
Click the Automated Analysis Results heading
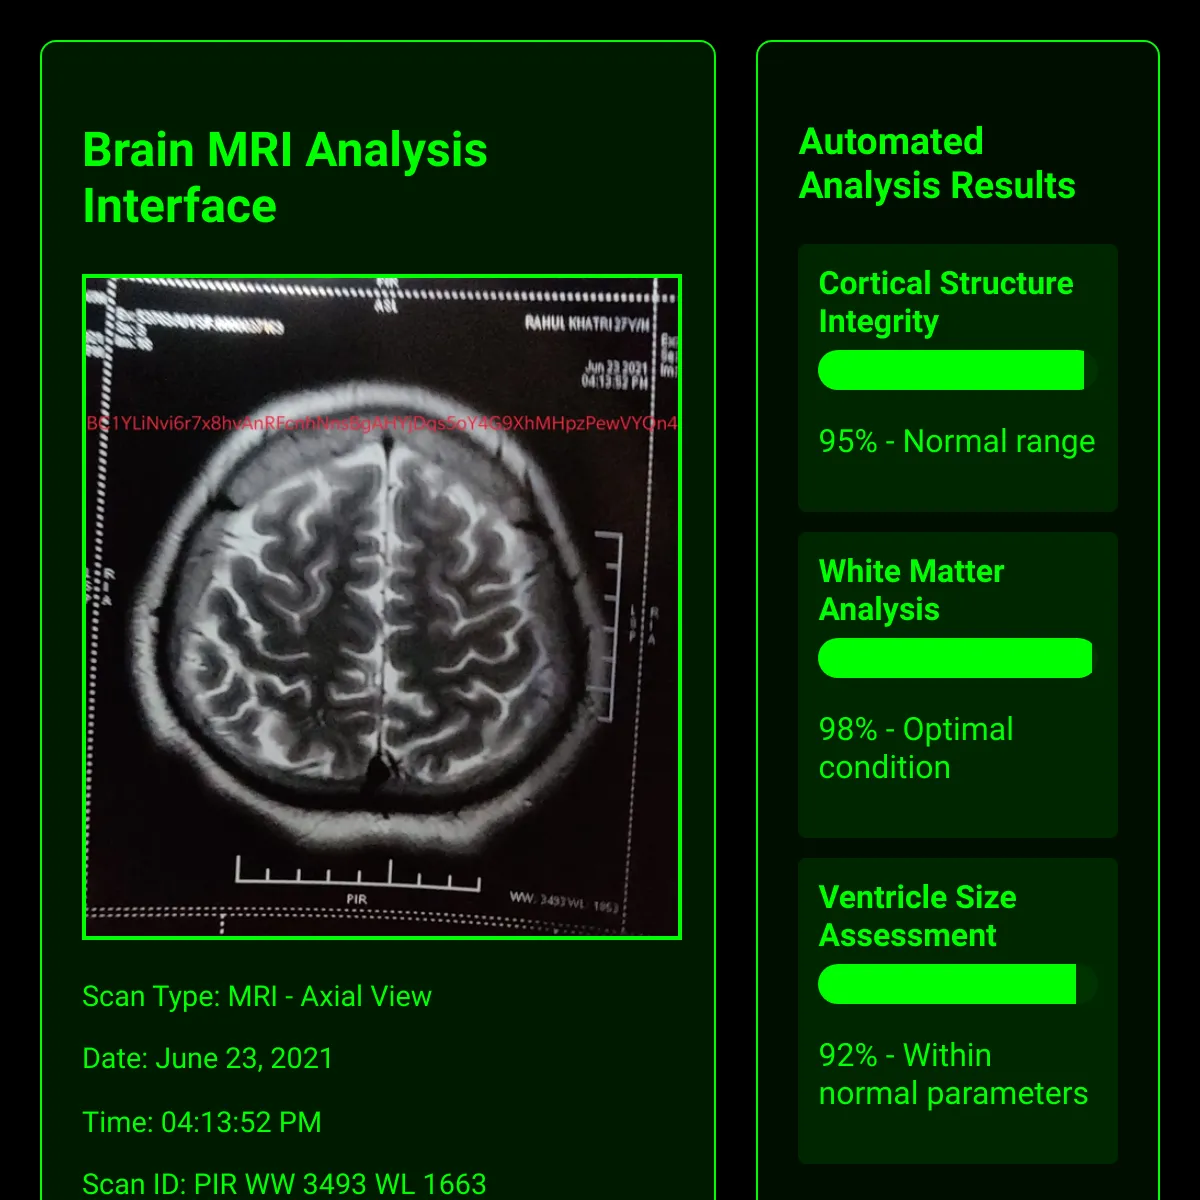pos(937,164)
